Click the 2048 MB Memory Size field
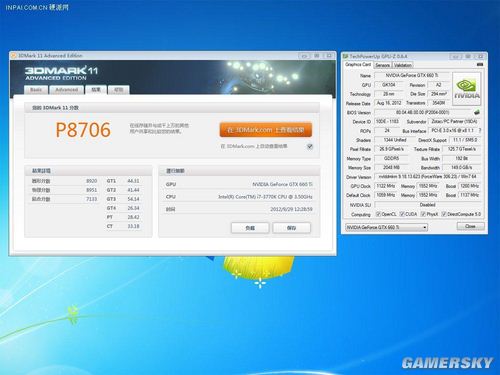 391,167
